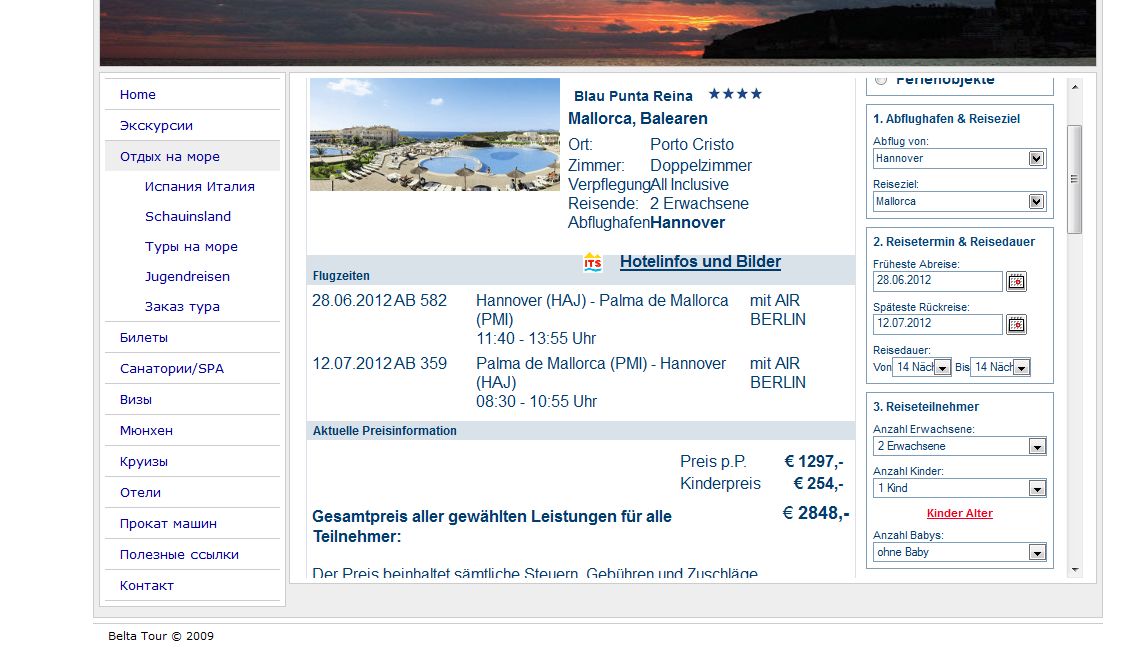Screen dimensions: 1145x664
Task: Open Туры на море submenu item
Action: pos(191,247)
